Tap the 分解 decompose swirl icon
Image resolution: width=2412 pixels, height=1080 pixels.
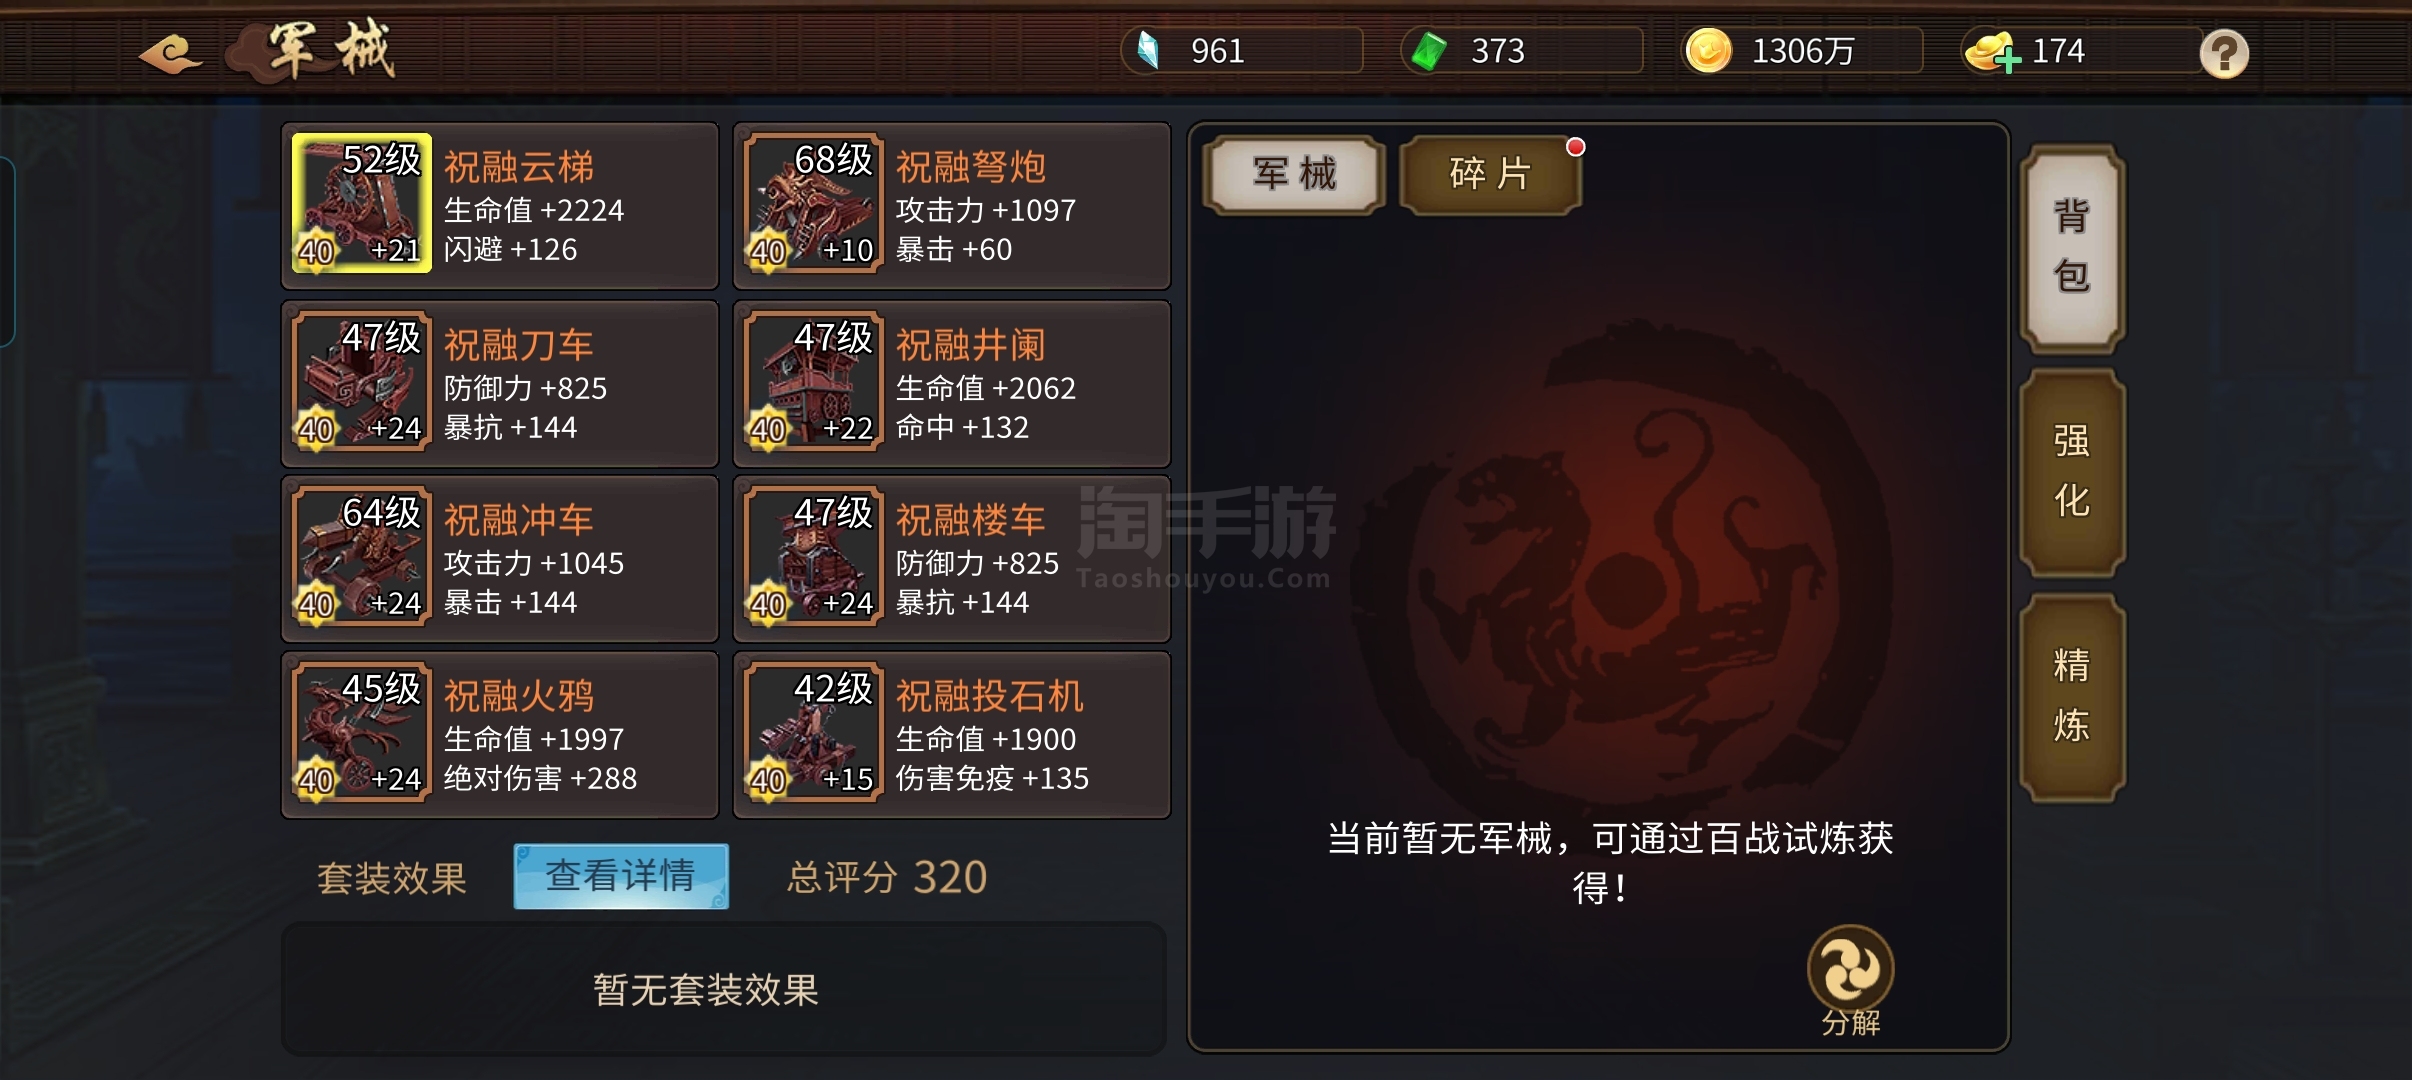tap(1850, 968)
